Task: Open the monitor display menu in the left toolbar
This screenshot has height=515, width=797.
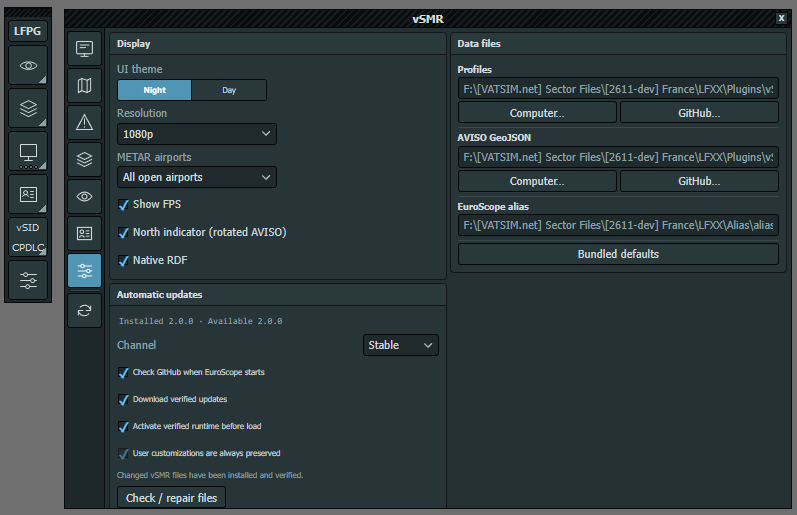Action: tap(28, 152)
